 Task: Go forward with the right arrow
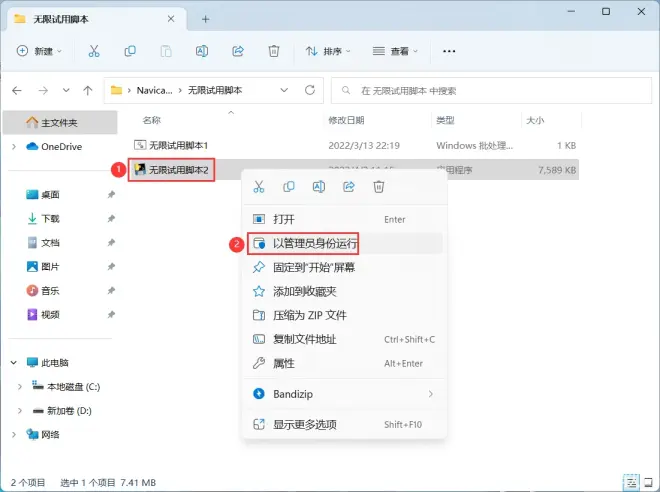43,90
